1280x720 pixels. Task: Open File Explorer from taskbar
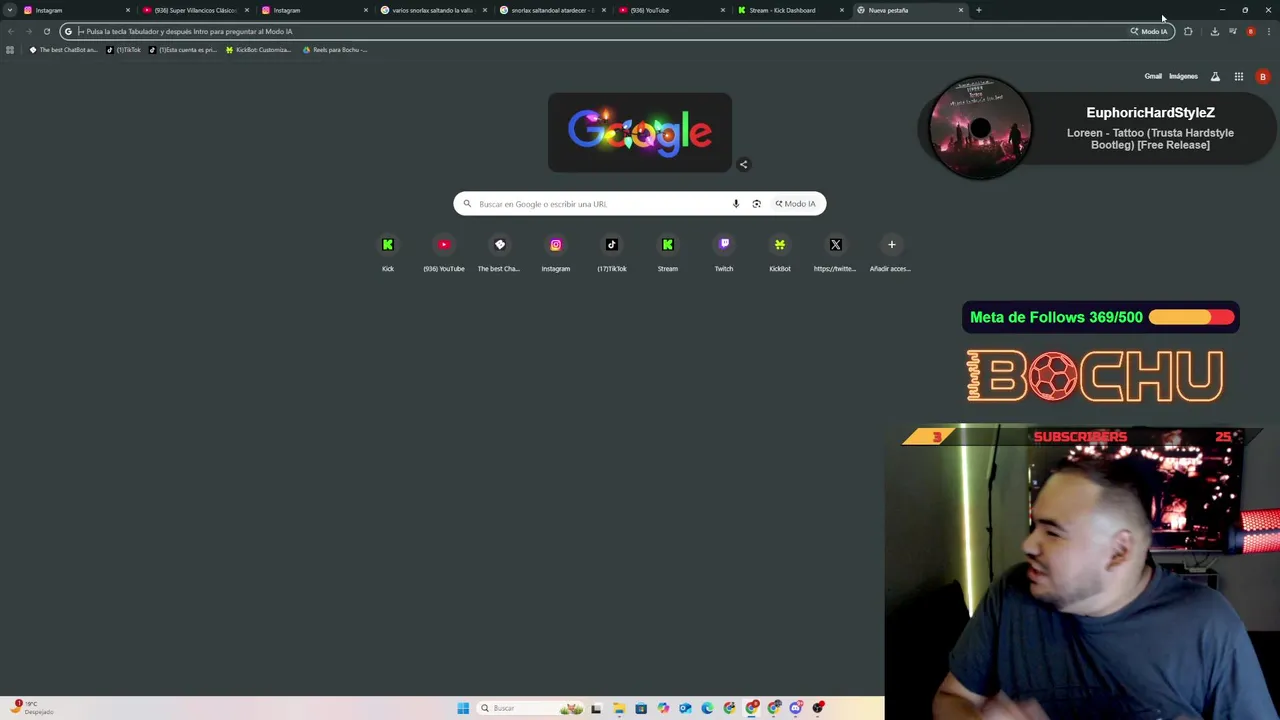coord(619,708)
